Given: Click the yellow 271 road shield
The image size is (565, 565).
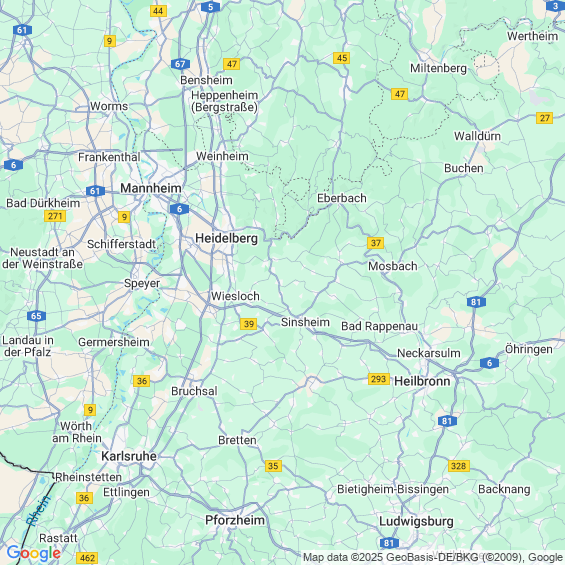Looking at the screenshot, I should tap(55, 216).
